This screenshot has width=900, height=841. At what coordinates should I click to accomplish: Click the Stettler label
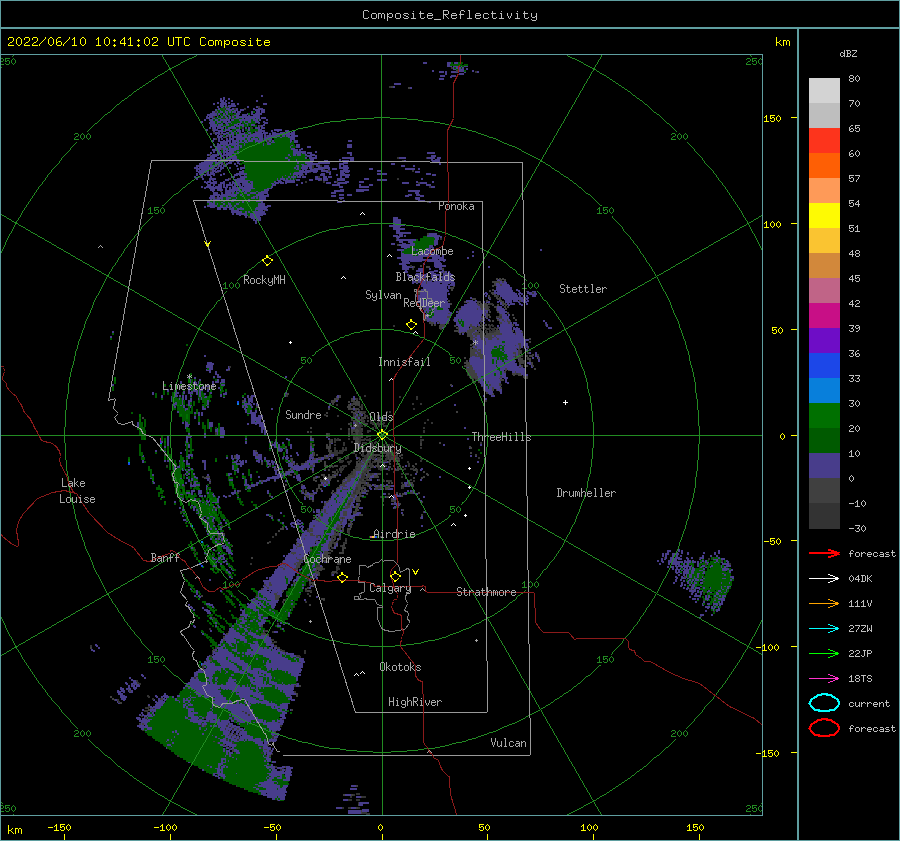pyautogui.click(x=583, y=289)
